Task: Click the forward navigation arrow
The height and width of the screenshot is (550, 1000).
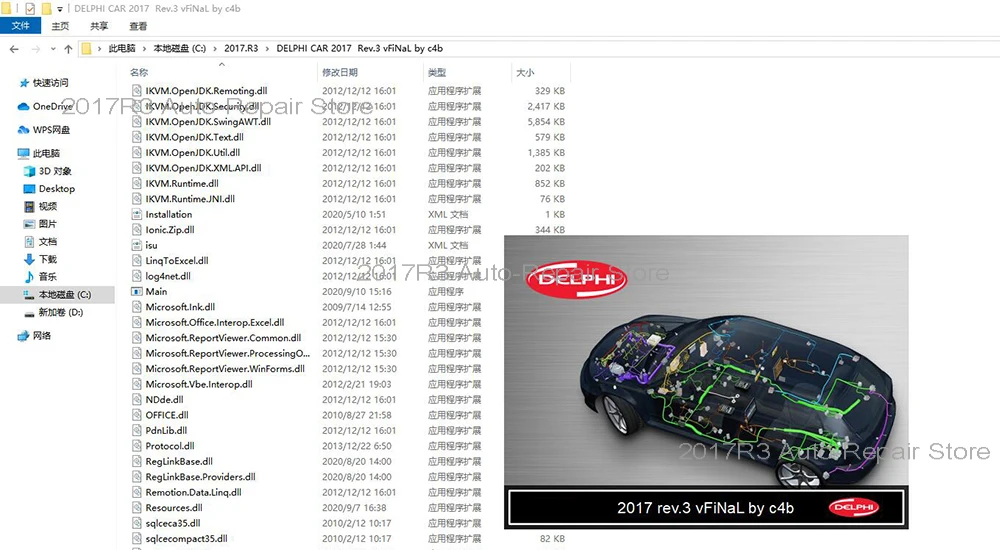Action: click(x=36, y=48)
